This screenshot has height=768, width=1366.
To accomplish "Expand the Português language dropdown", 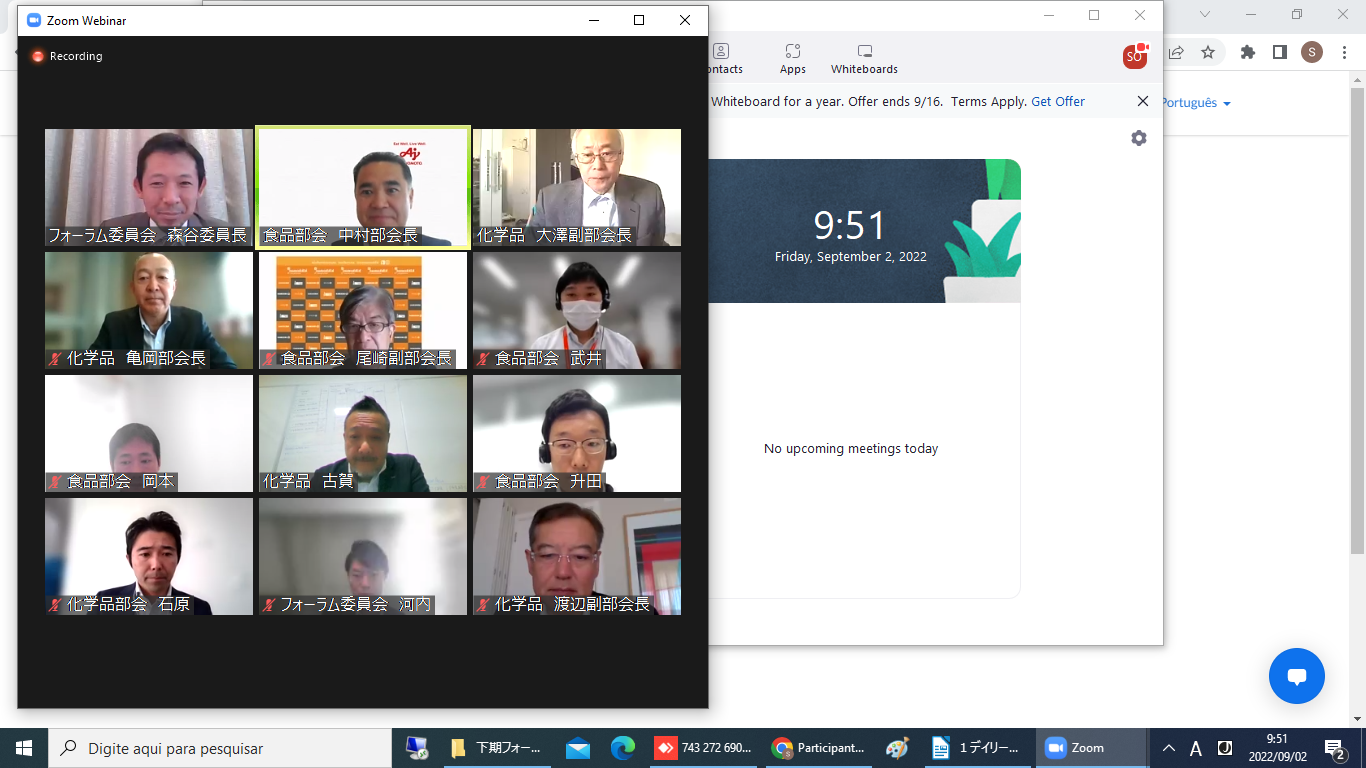I will point(1195,103).
